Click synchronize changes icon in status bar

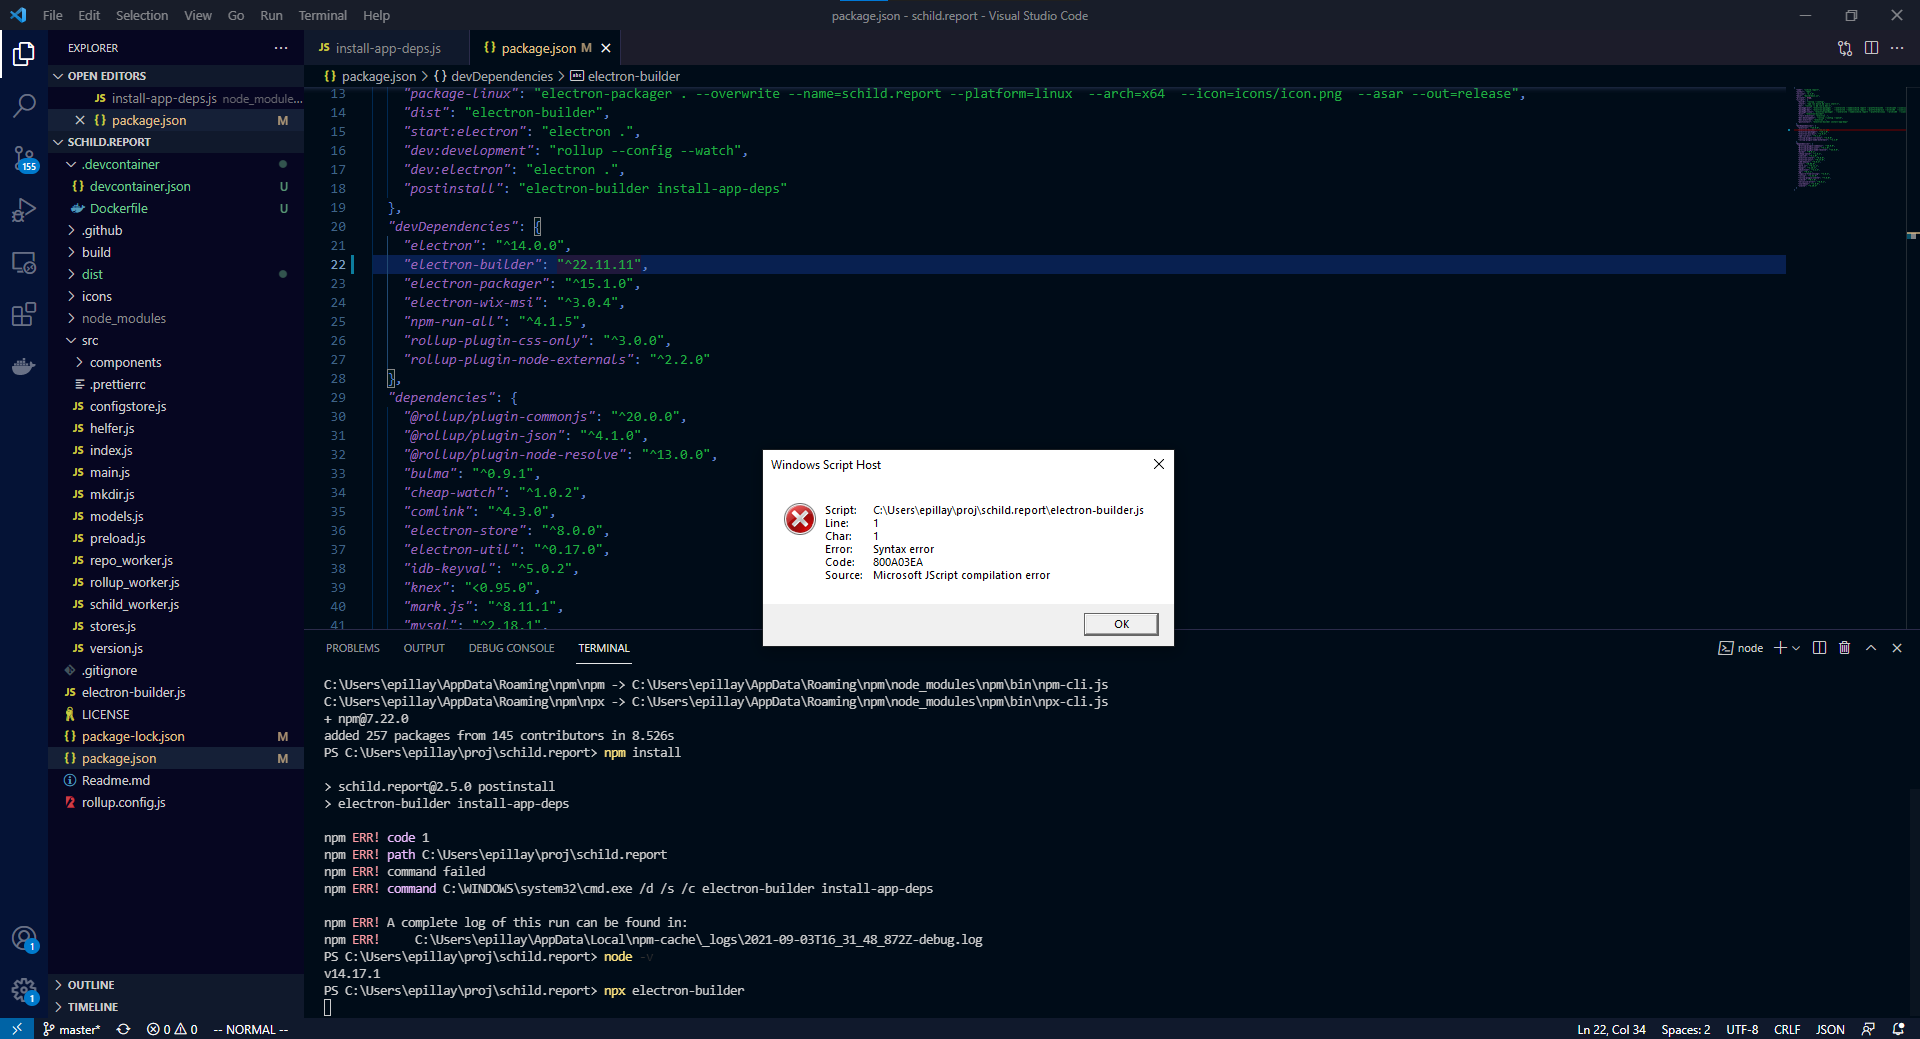[x=123, y=1029]
